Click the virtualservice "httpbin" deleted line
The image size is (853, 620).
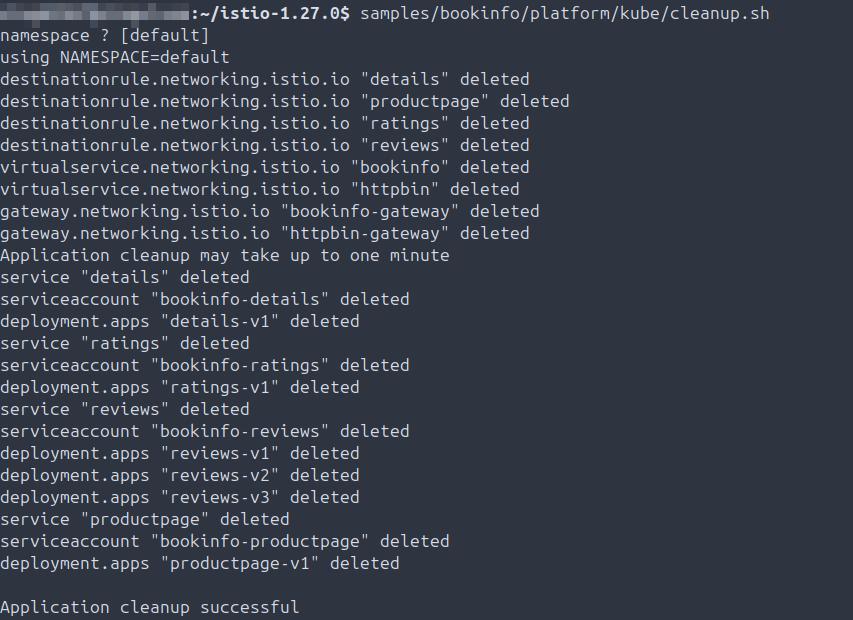click(259, 189)
